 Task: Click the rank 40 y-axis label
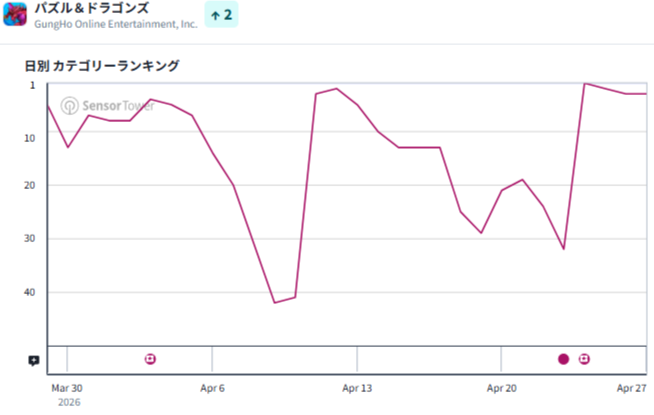click(x=30, y=292)
